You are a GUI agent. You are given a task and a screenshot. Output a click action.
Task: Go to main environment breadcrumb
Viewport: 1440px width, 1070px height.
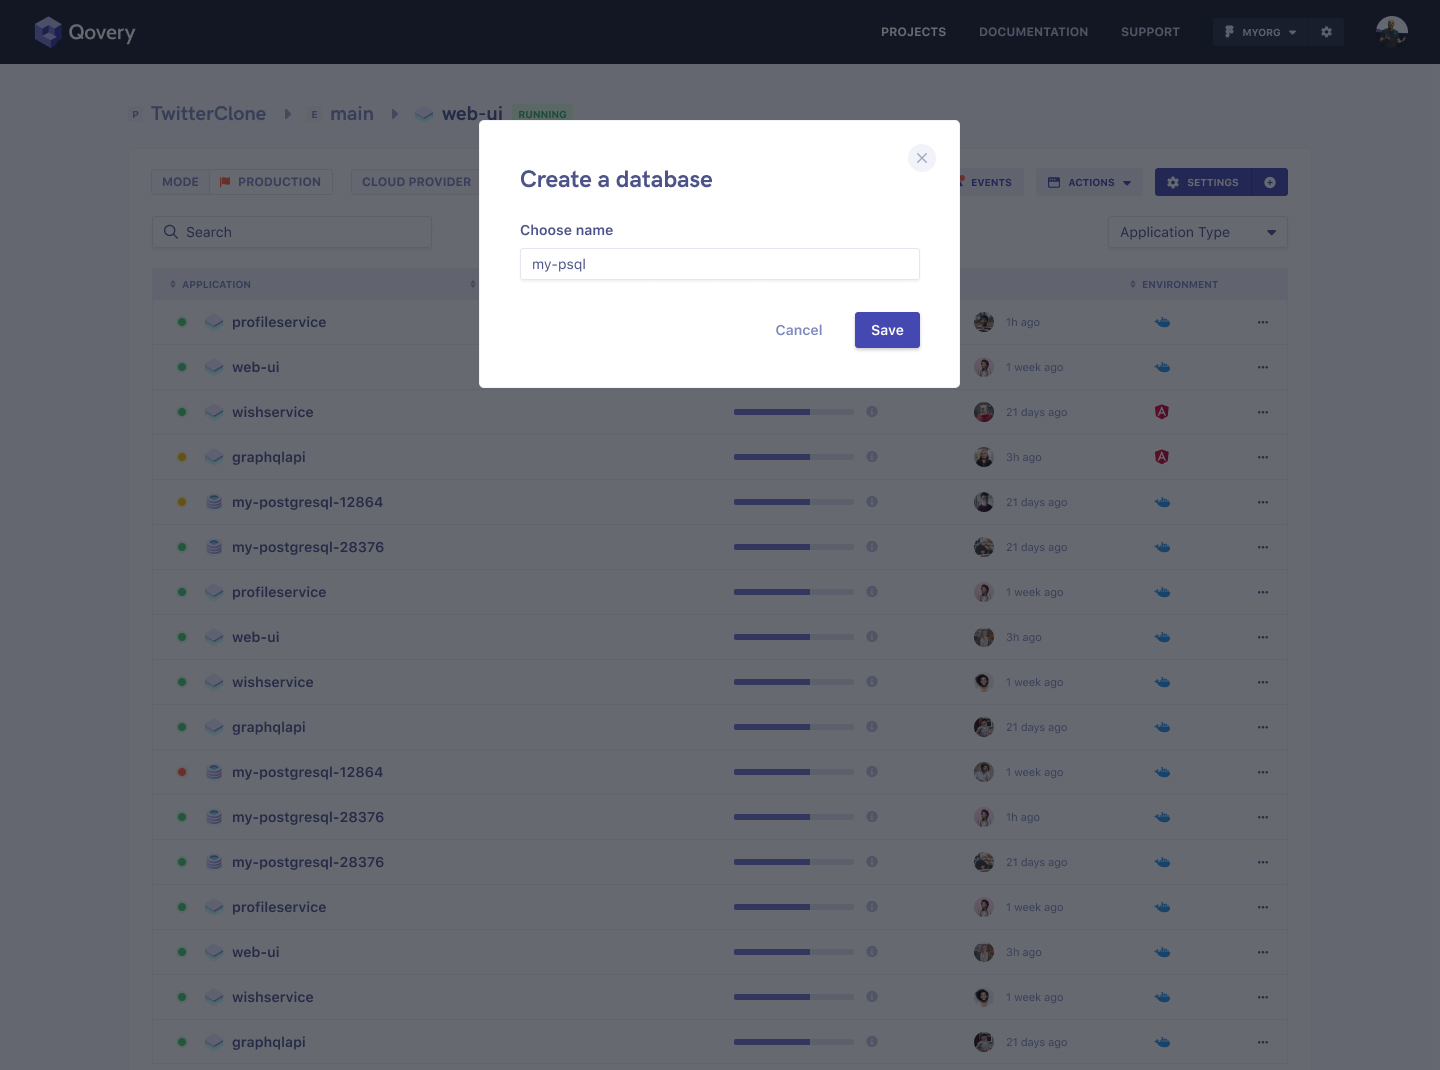[352, 114]
